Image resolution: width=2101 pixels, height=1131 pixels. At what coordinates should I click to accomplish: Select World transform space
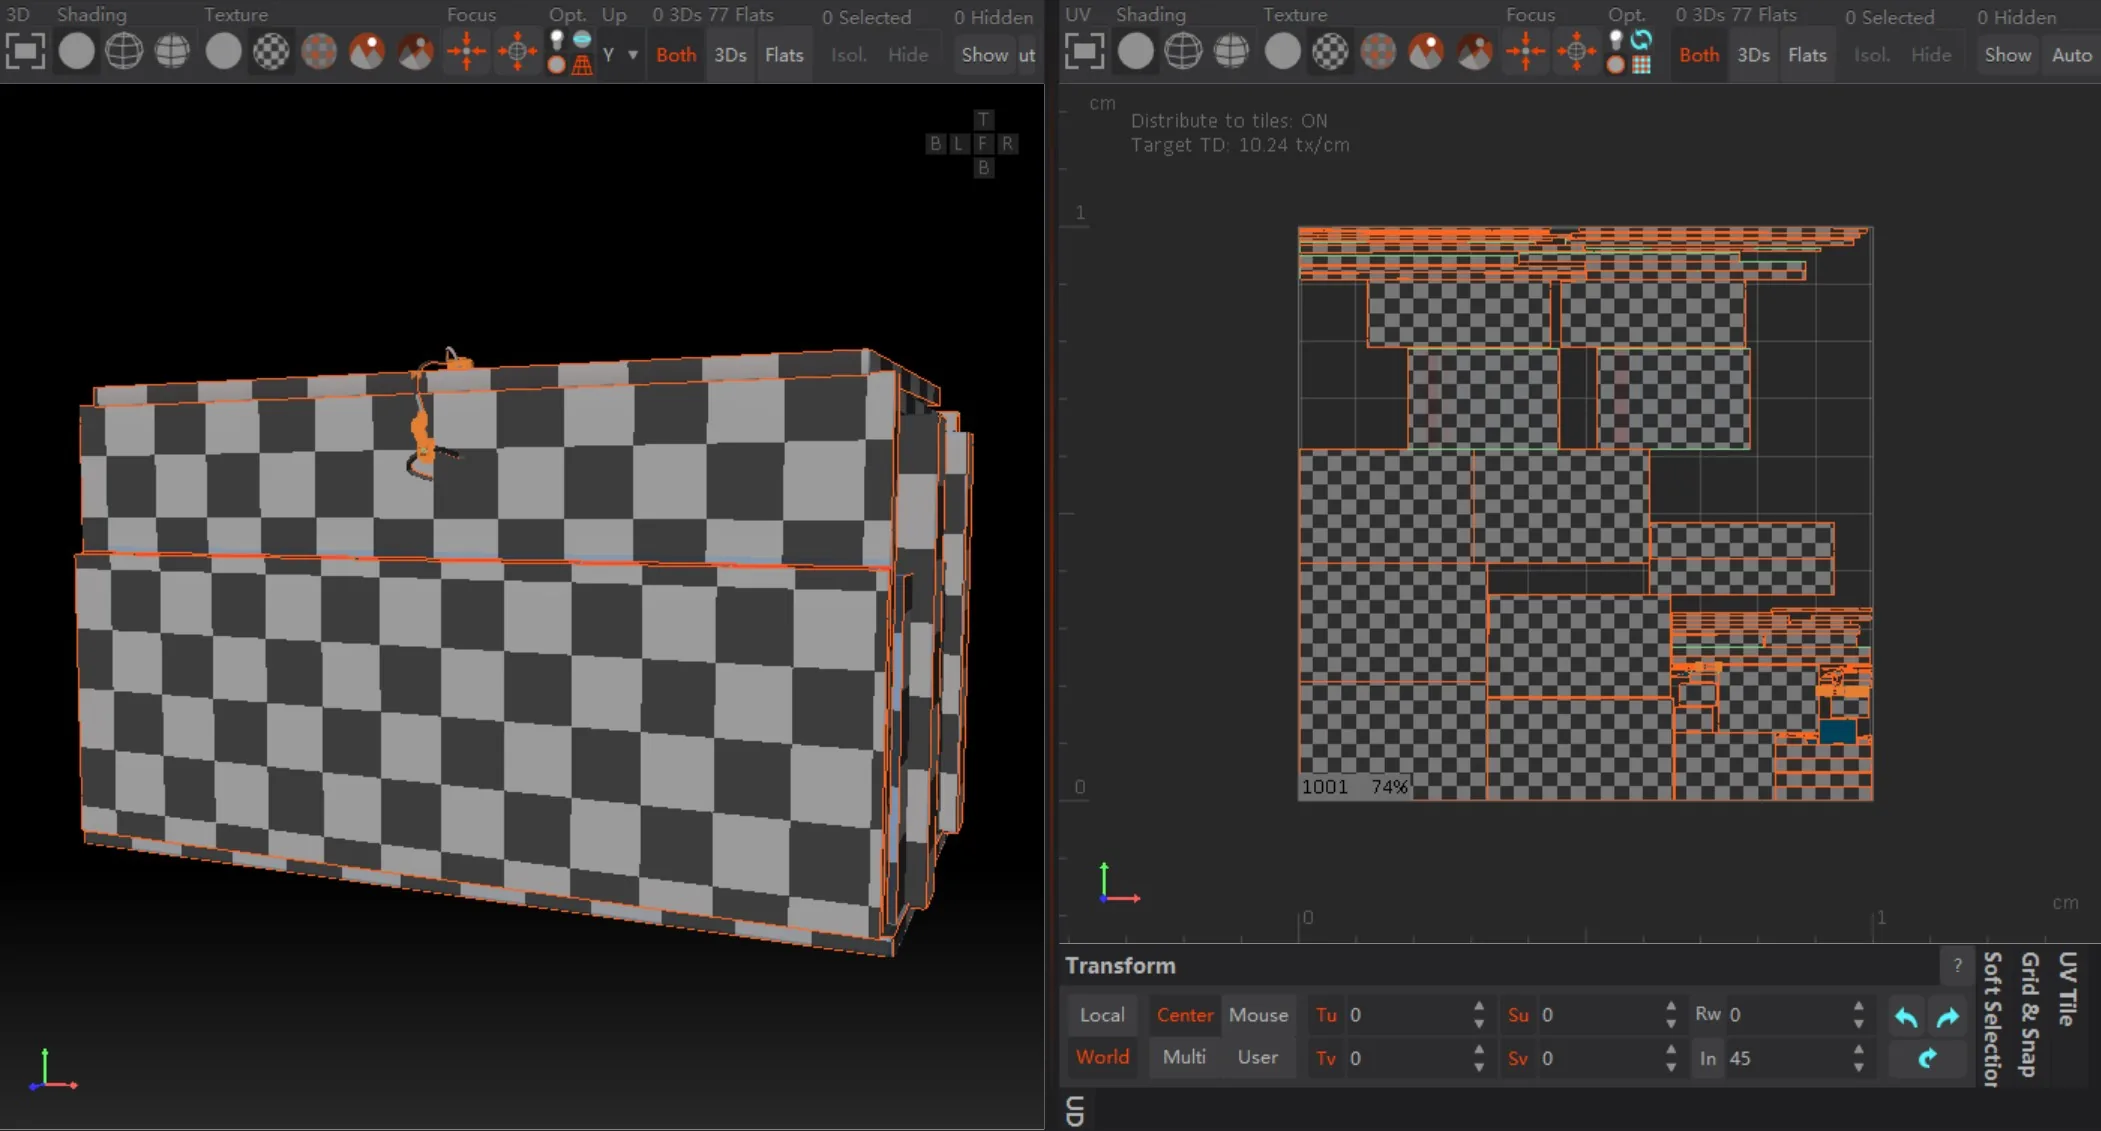click(1102, 1057)
